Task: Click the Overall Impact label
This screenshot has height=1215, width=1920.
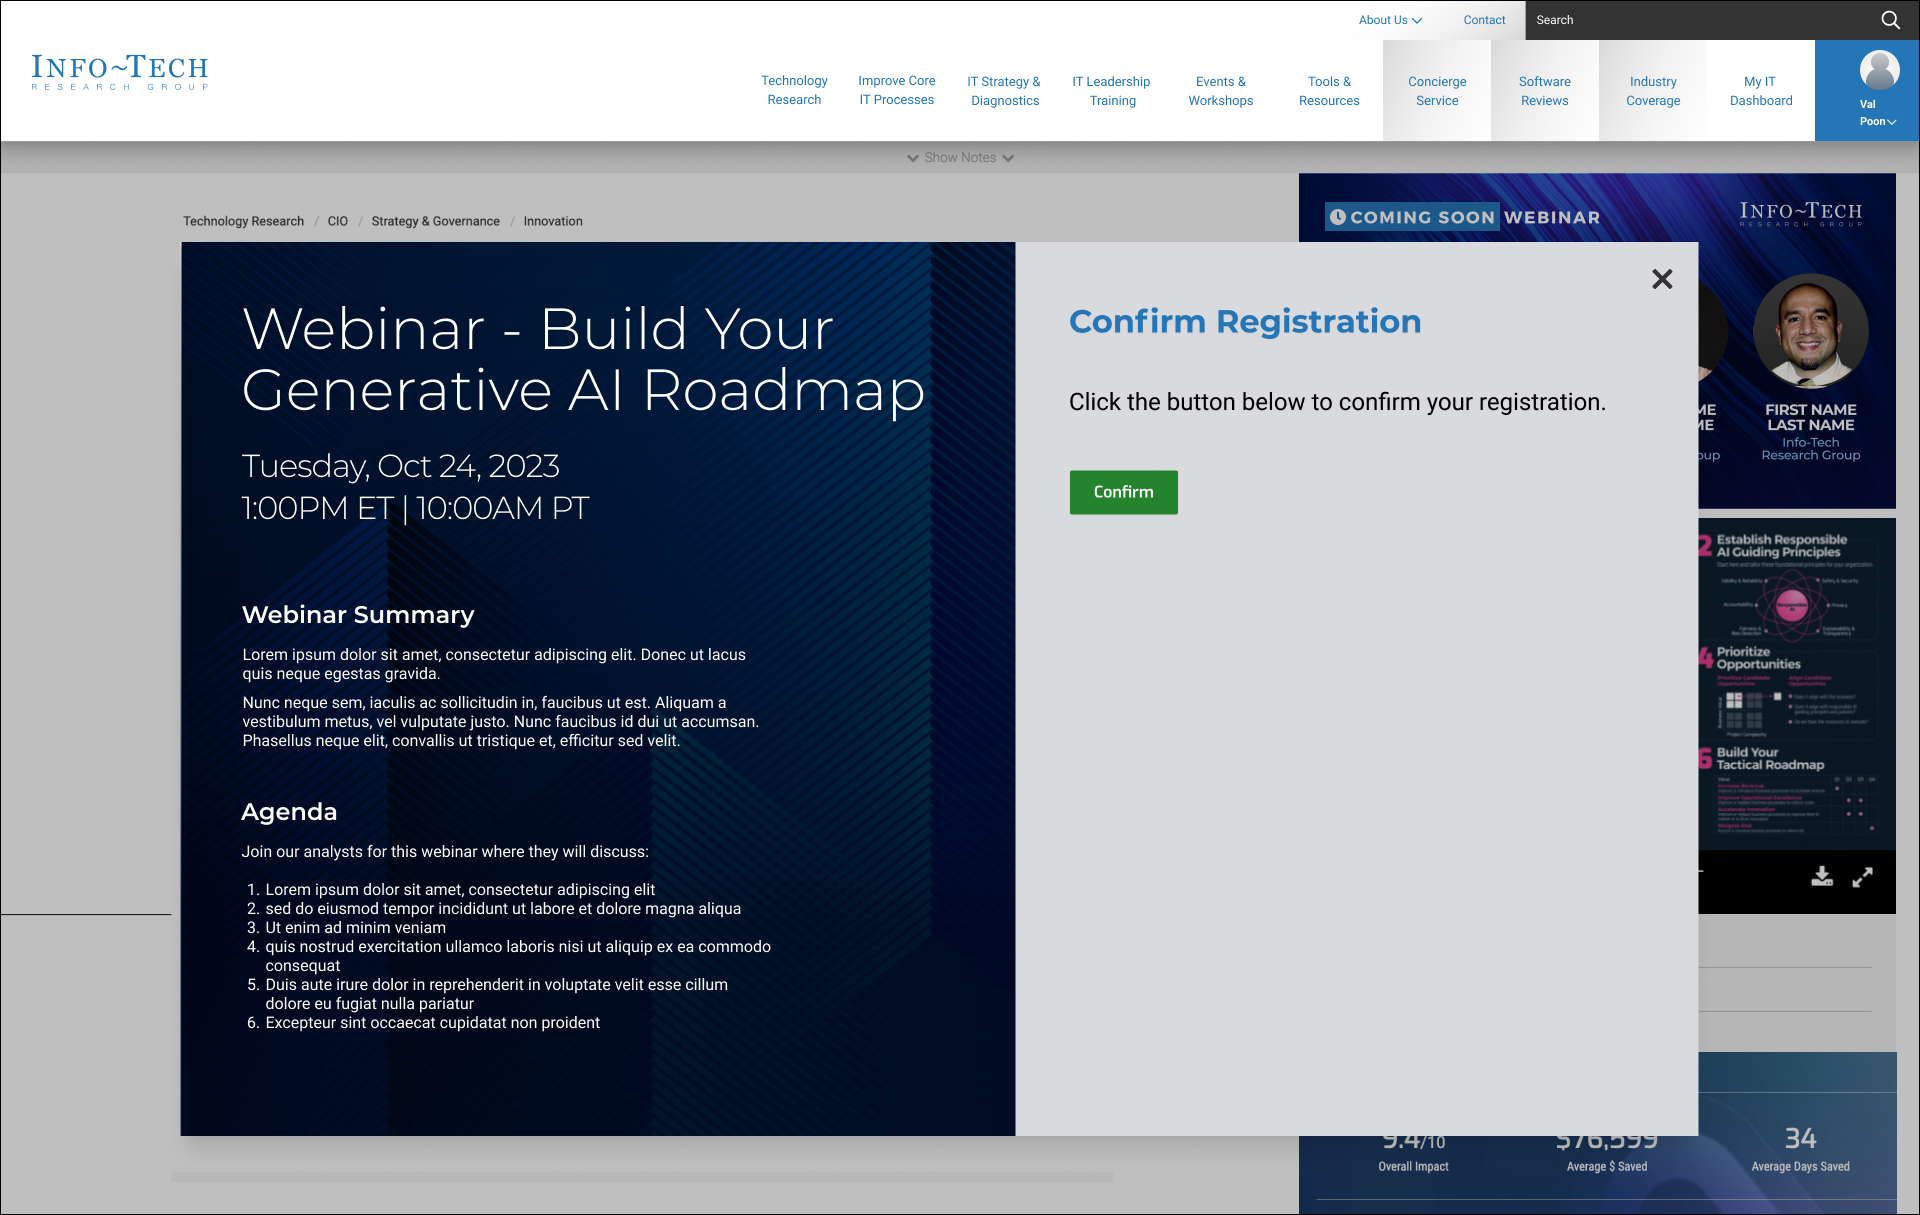Action: coord(1413,1167)
